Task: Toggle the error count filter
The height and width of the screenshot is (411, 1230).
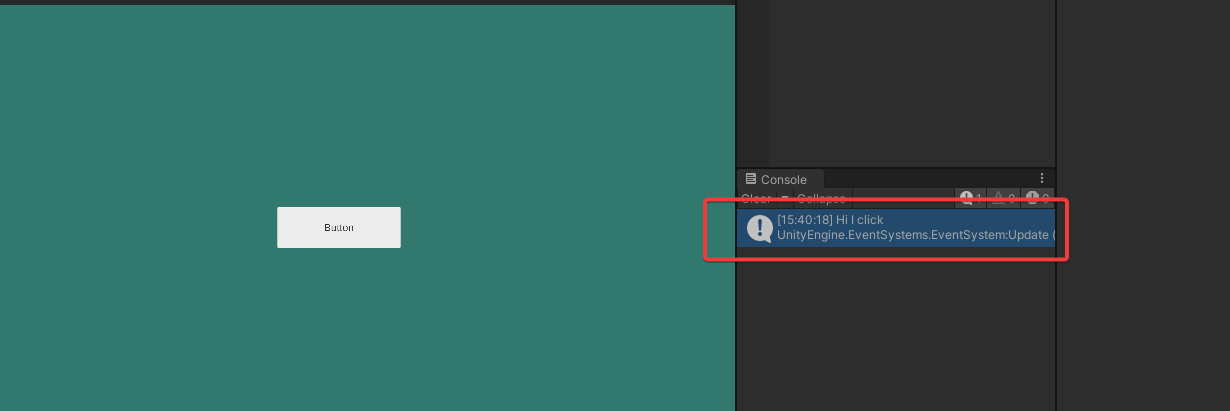Action: click(1037, 198)
